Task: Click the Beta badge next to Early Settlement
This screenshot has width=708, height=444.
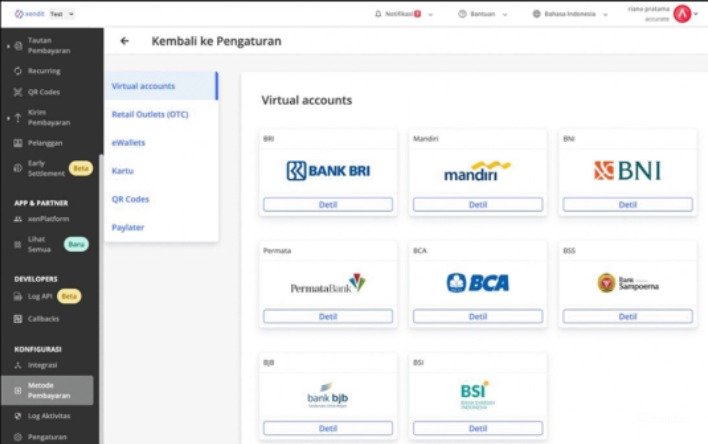Action: (x=81, y=168)
